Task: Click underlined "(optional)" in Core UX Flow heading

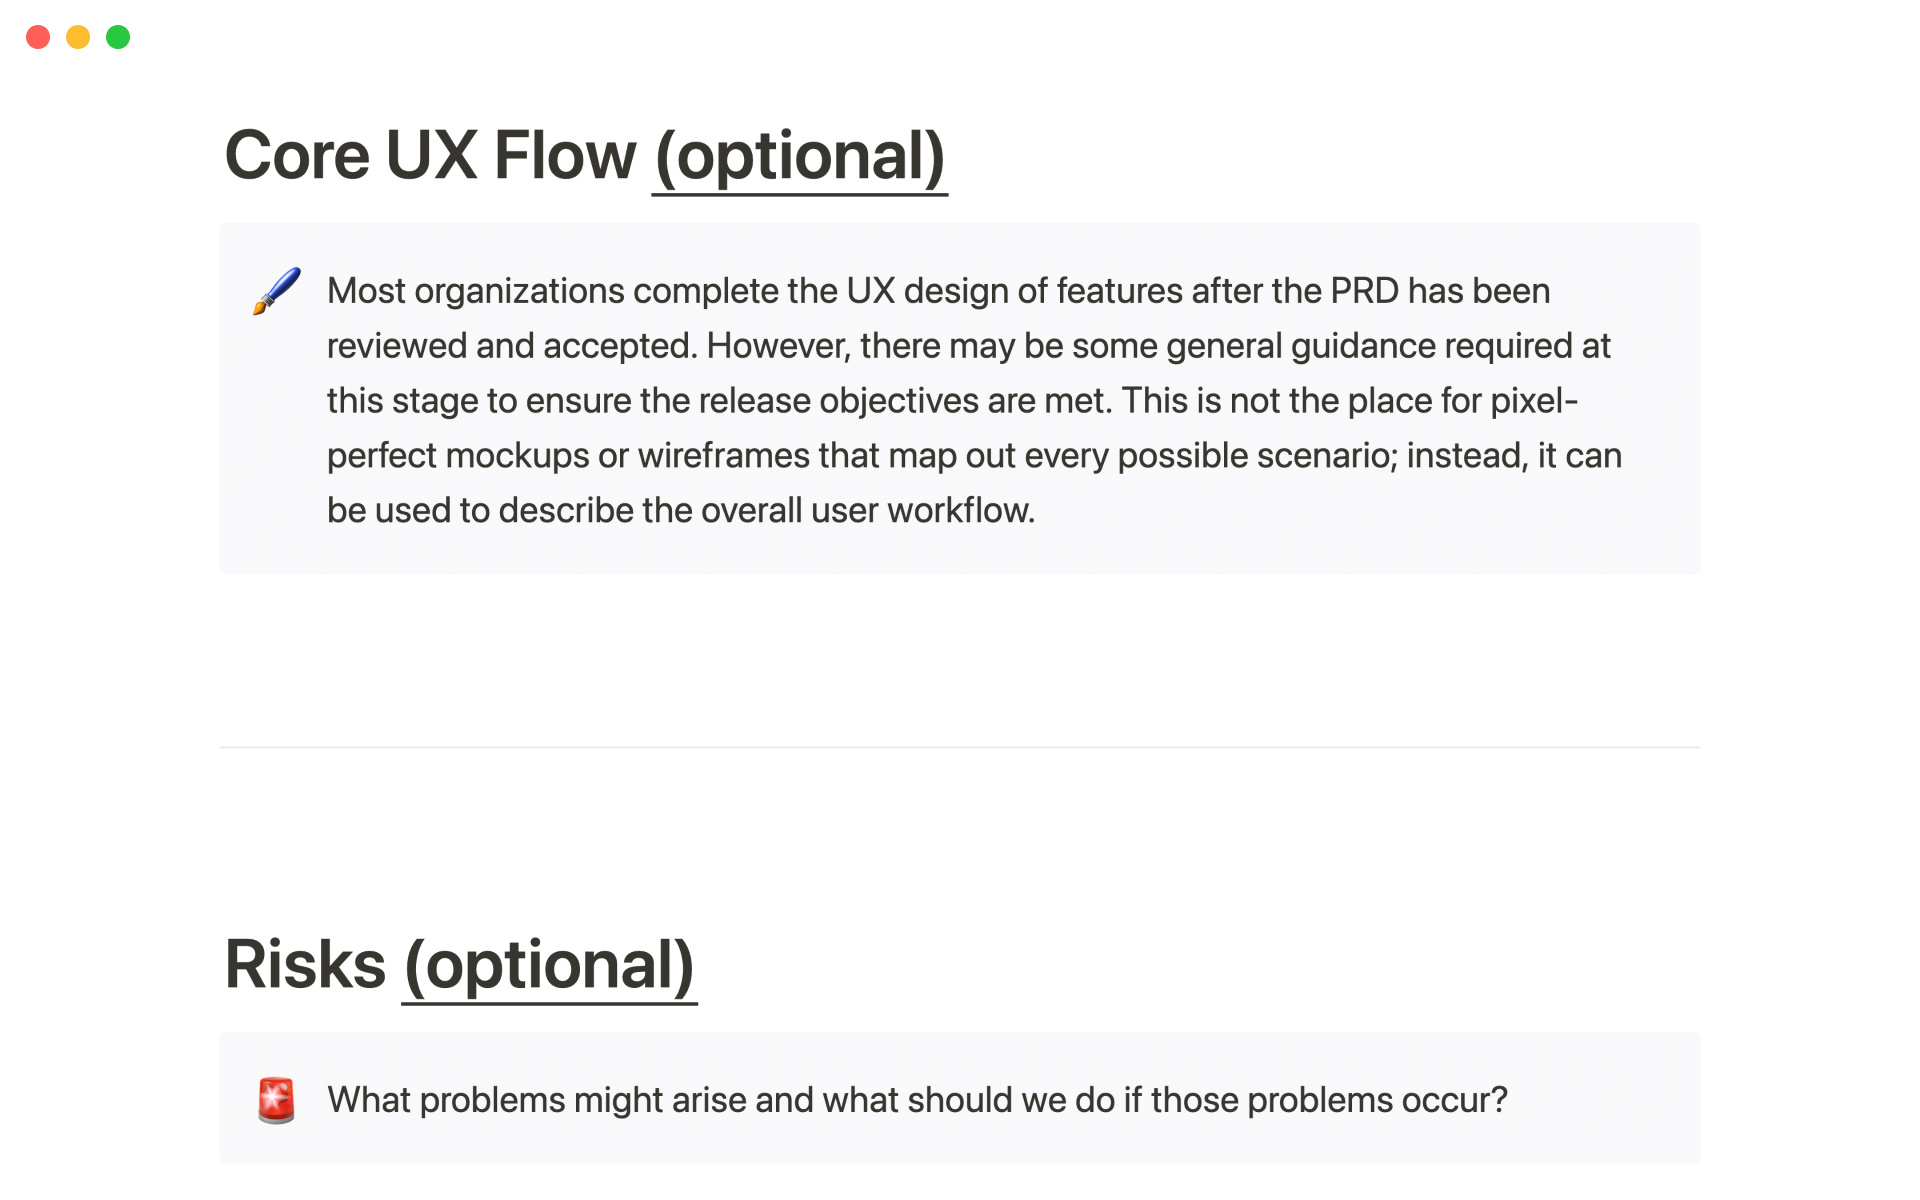Action: click(799, 157)
